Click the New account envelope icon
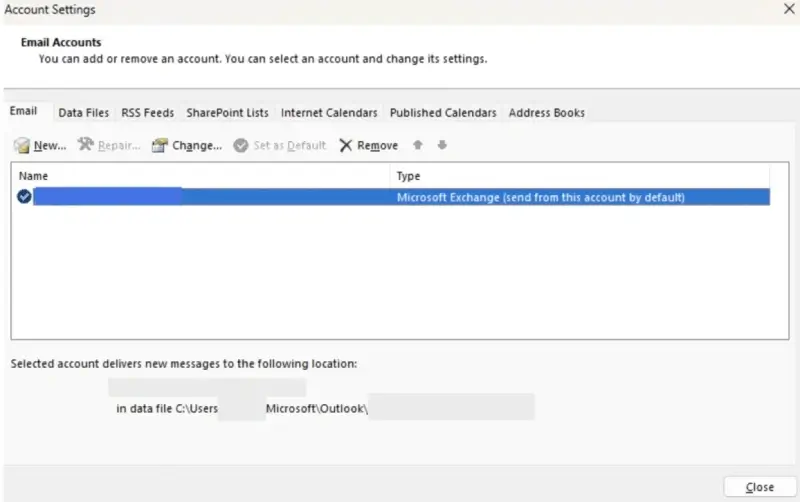 pyautogui.click(x=22, y=145)
